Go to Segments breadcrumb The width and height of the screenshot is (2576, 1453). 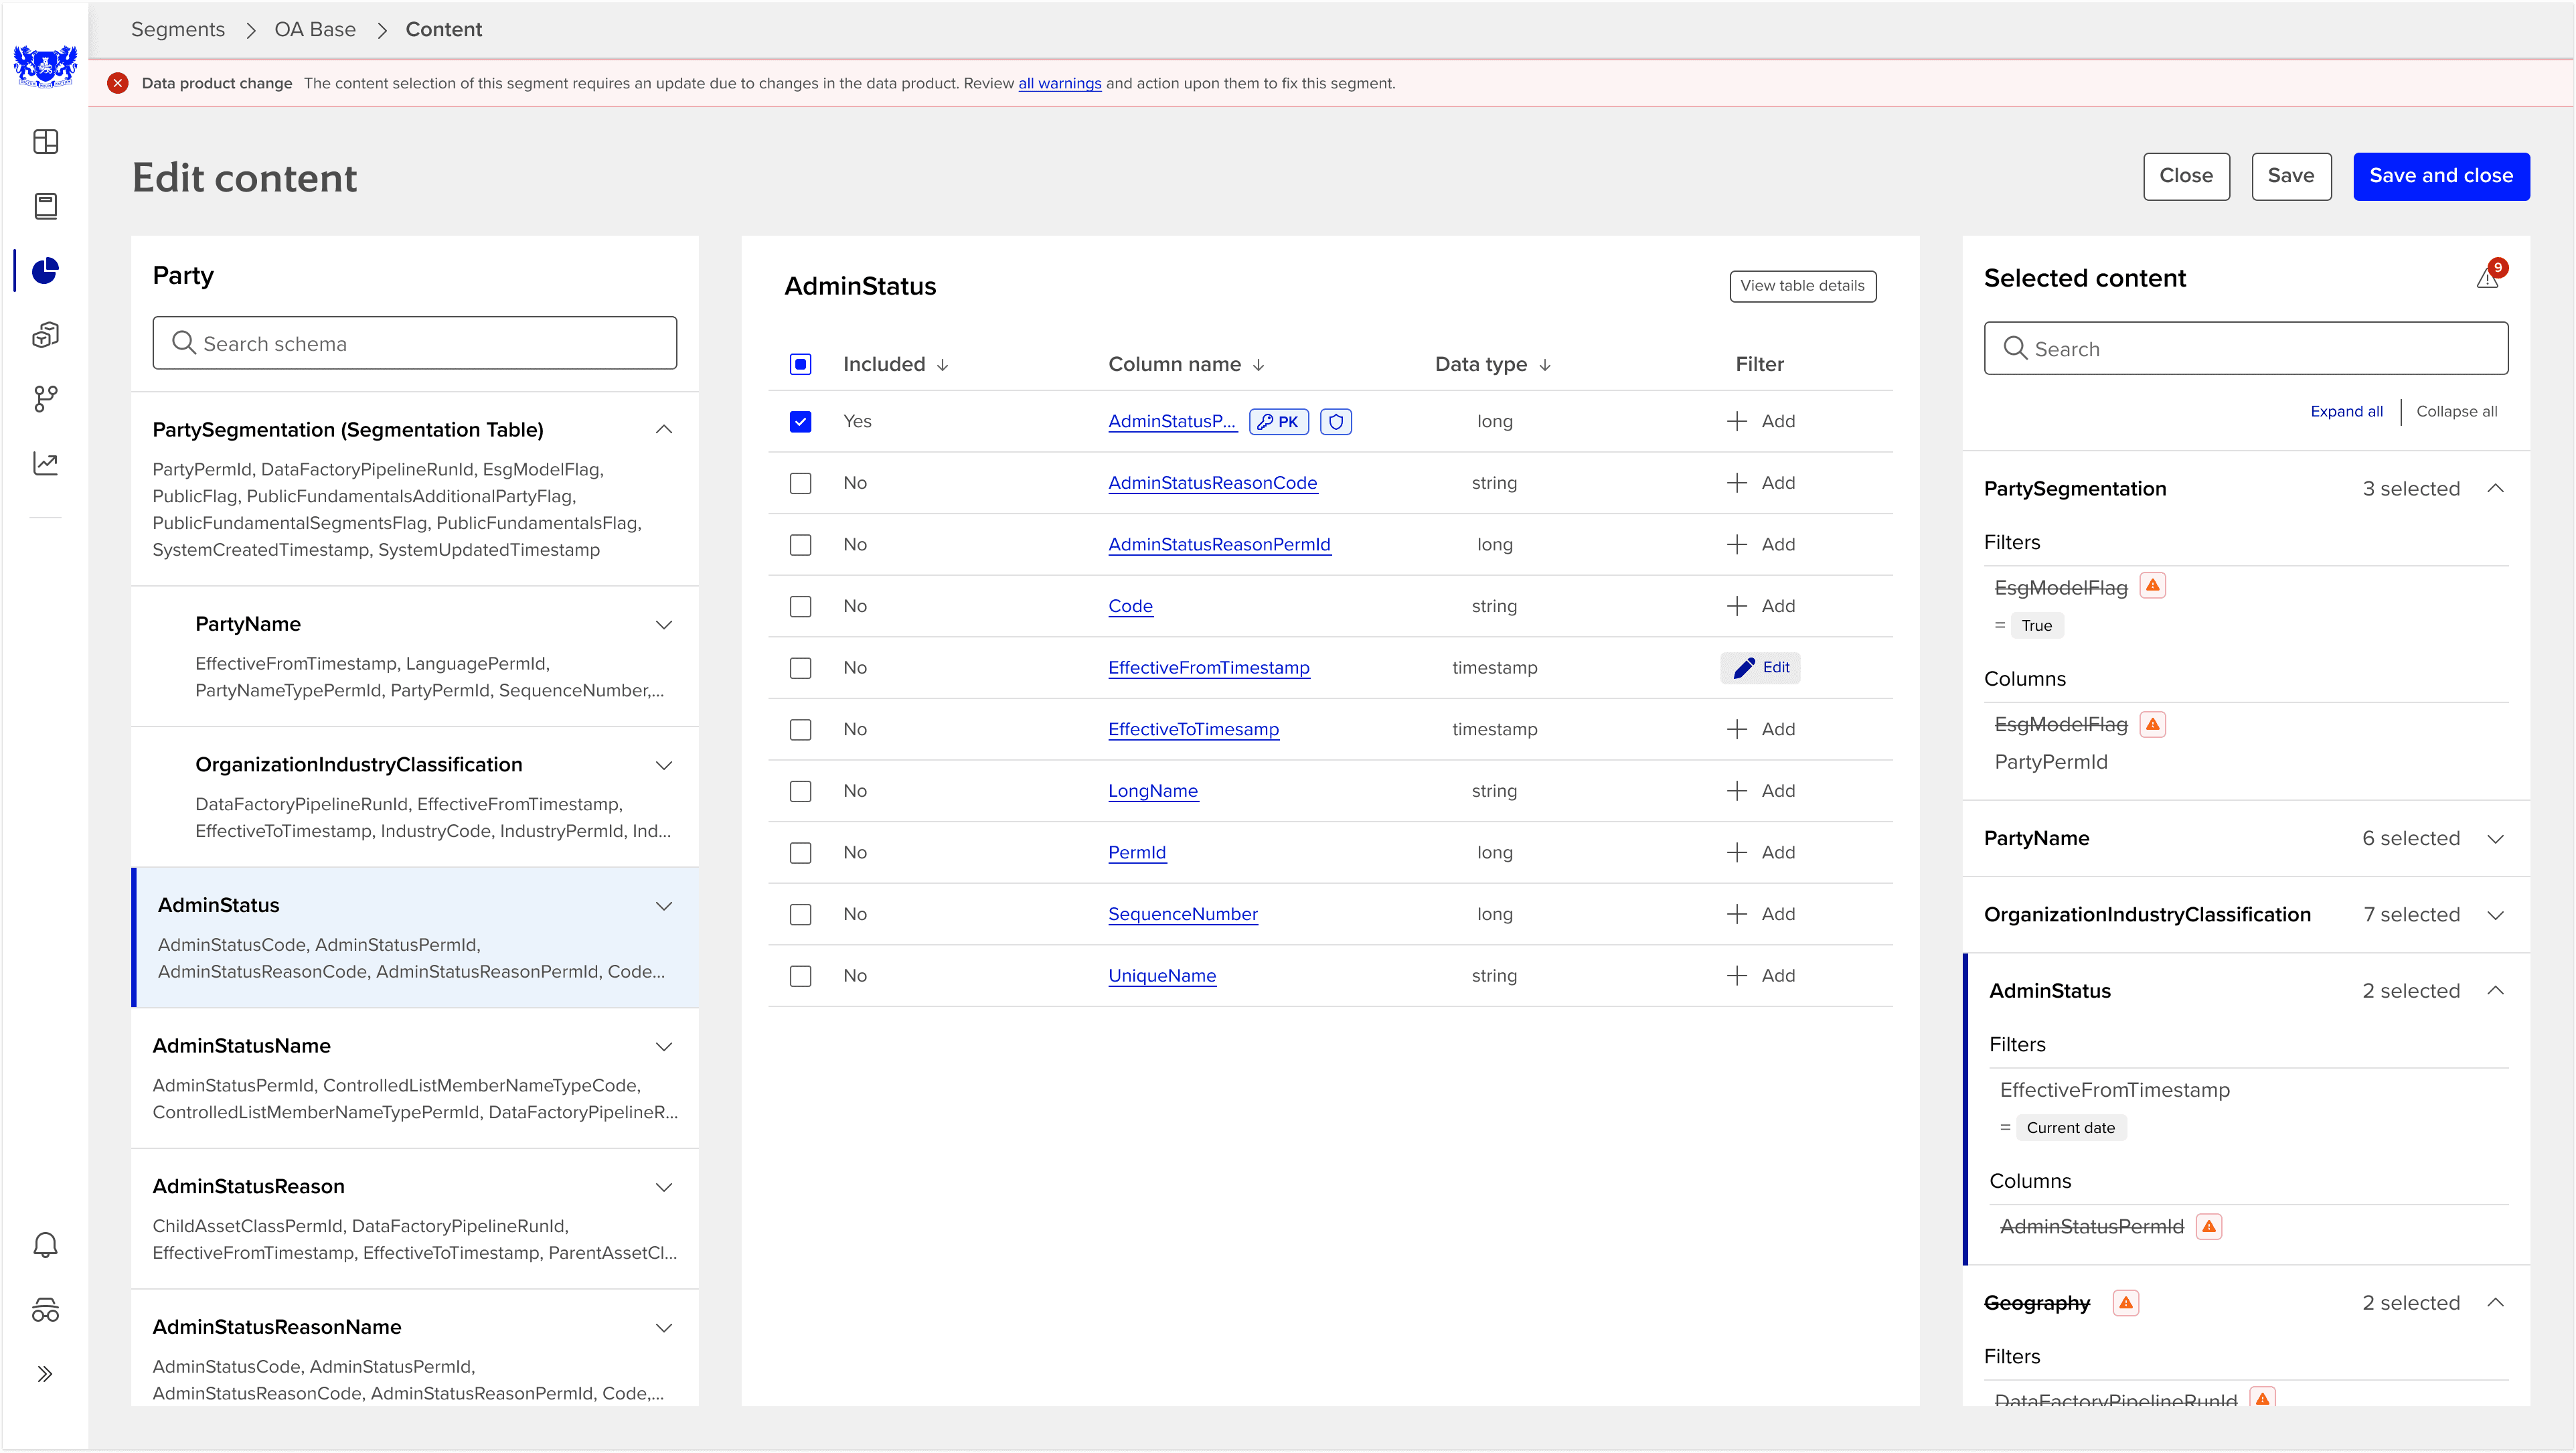pyautogui.click(x=178, y=30)
